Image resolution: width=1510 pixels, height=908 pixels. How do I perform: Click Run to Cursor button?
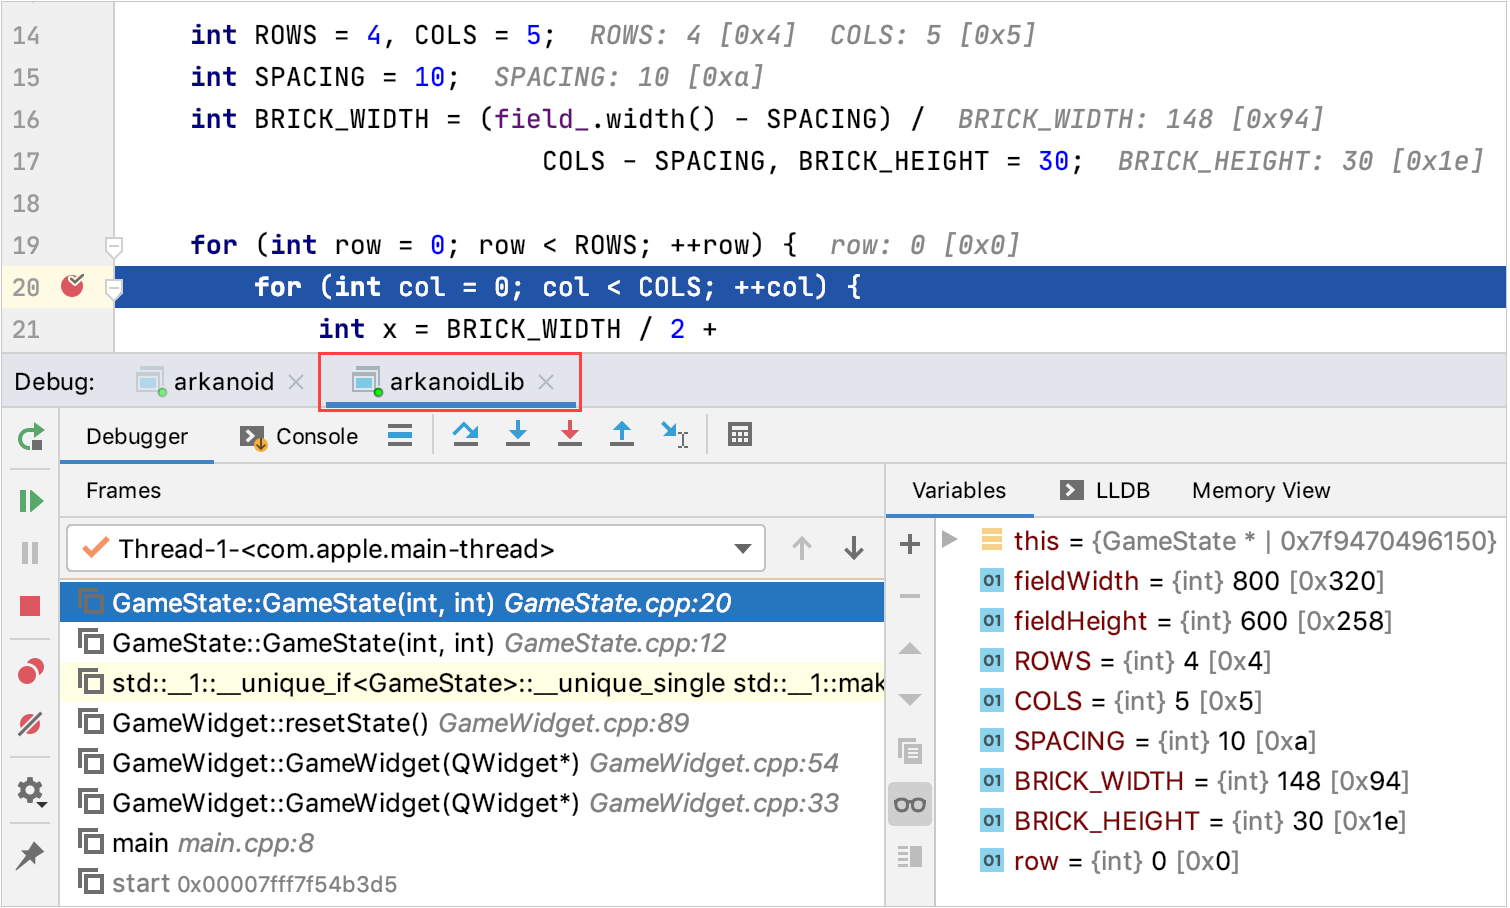click(675, 434)
